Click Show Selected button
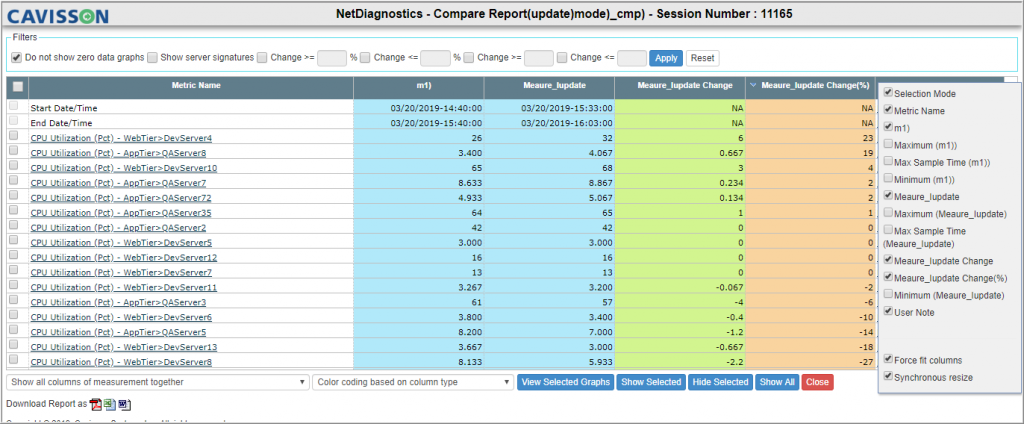The width and height of the screenshot is (1024, 424). [652, 382]
